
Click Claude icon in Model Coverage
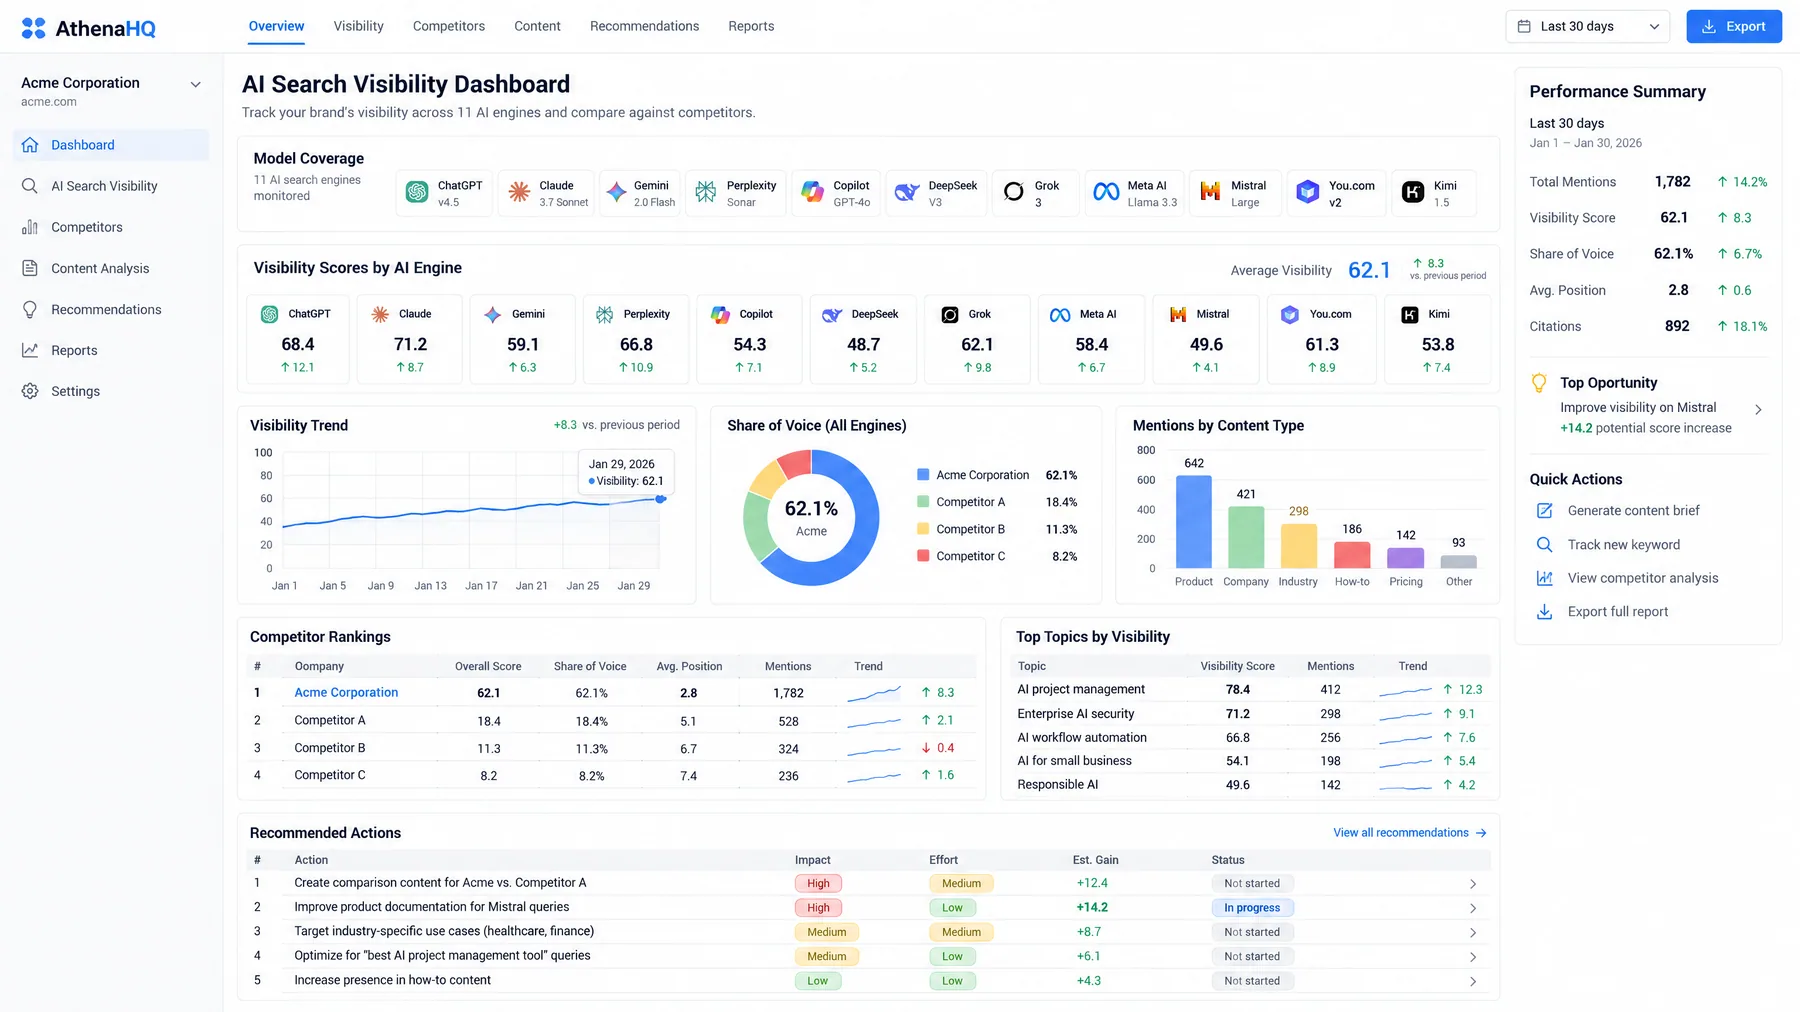pos(519,192)
